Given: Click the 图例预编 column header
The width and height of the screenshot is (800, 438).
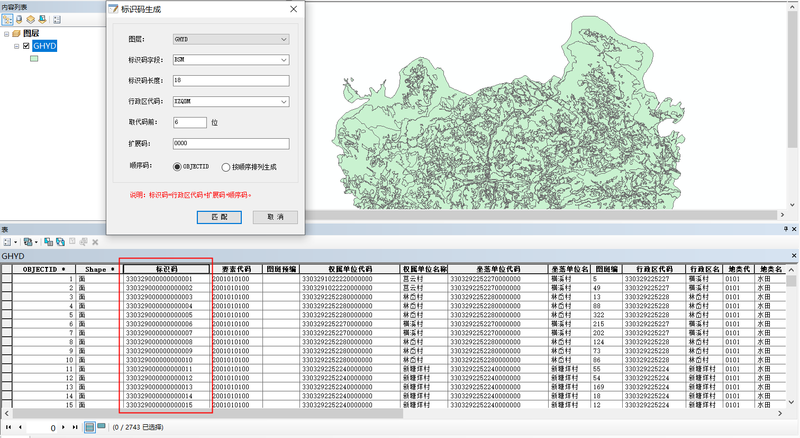Looking at the screenshot, I should coord(281,269).
